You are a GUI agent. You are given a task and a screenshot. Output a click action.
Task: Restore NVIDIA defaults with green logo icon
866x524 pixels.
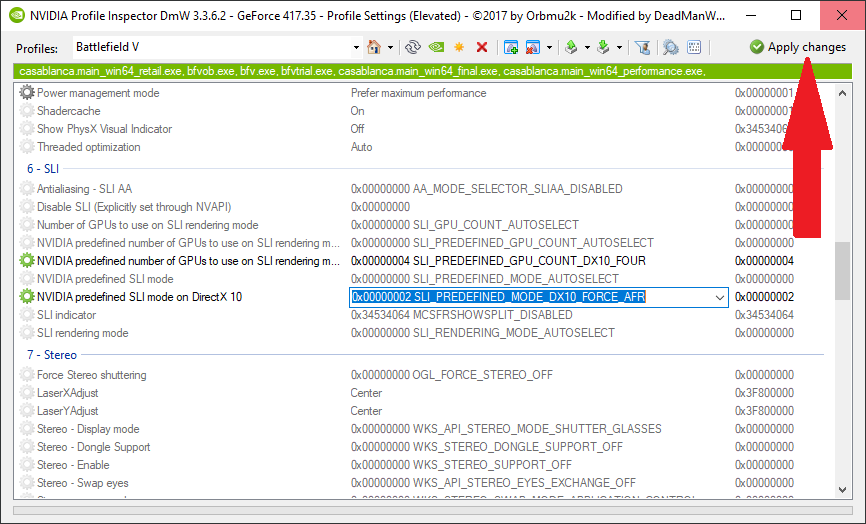[x=436, y=47]
